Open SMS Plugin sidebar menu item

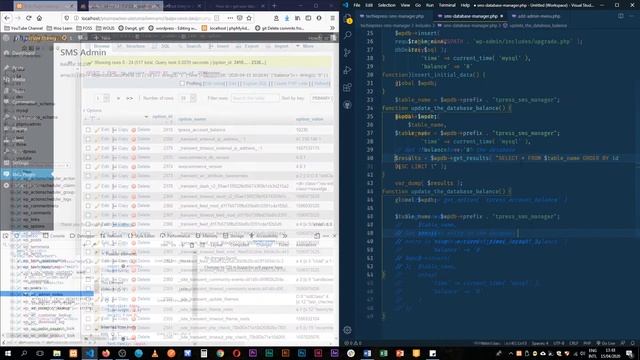[x=27, y=174]
